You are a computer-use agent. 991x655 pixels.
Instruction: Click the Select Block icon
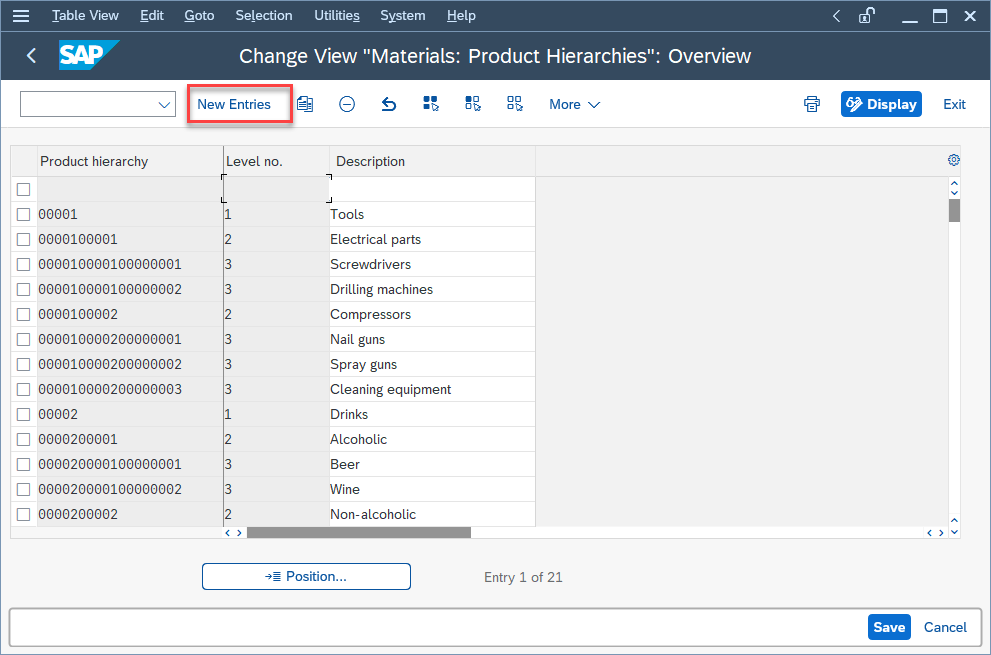point(473,104)
